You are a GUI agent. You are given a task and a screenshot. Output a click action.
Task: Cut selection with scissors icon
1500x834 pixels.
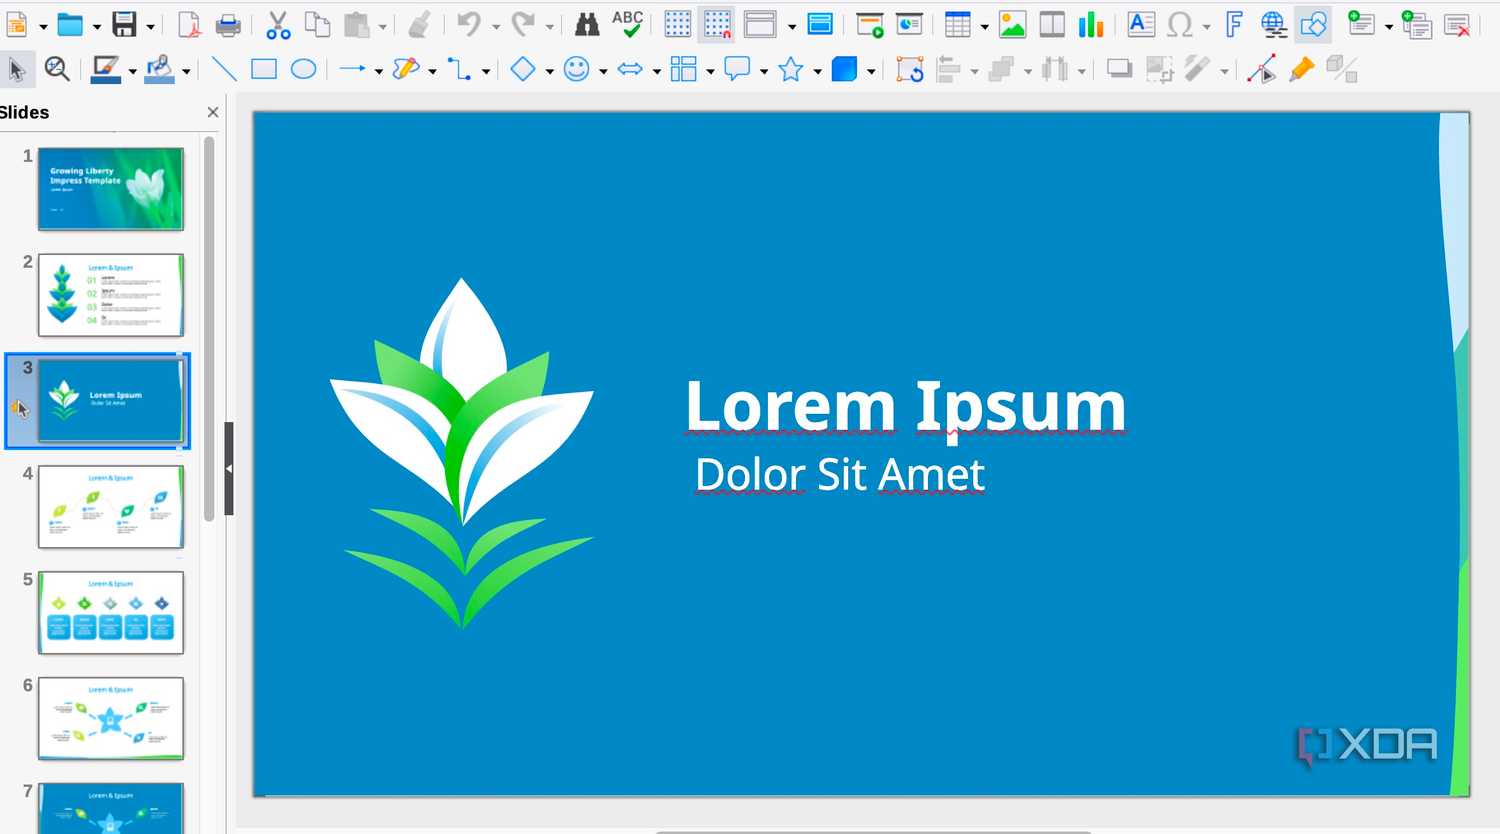278,24
